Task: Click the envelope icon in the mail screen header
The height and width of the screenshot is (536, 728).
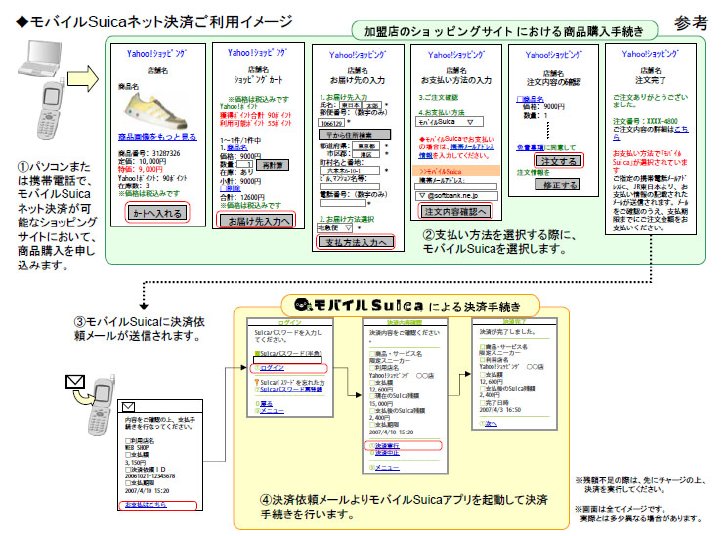Action: (128, 407)
